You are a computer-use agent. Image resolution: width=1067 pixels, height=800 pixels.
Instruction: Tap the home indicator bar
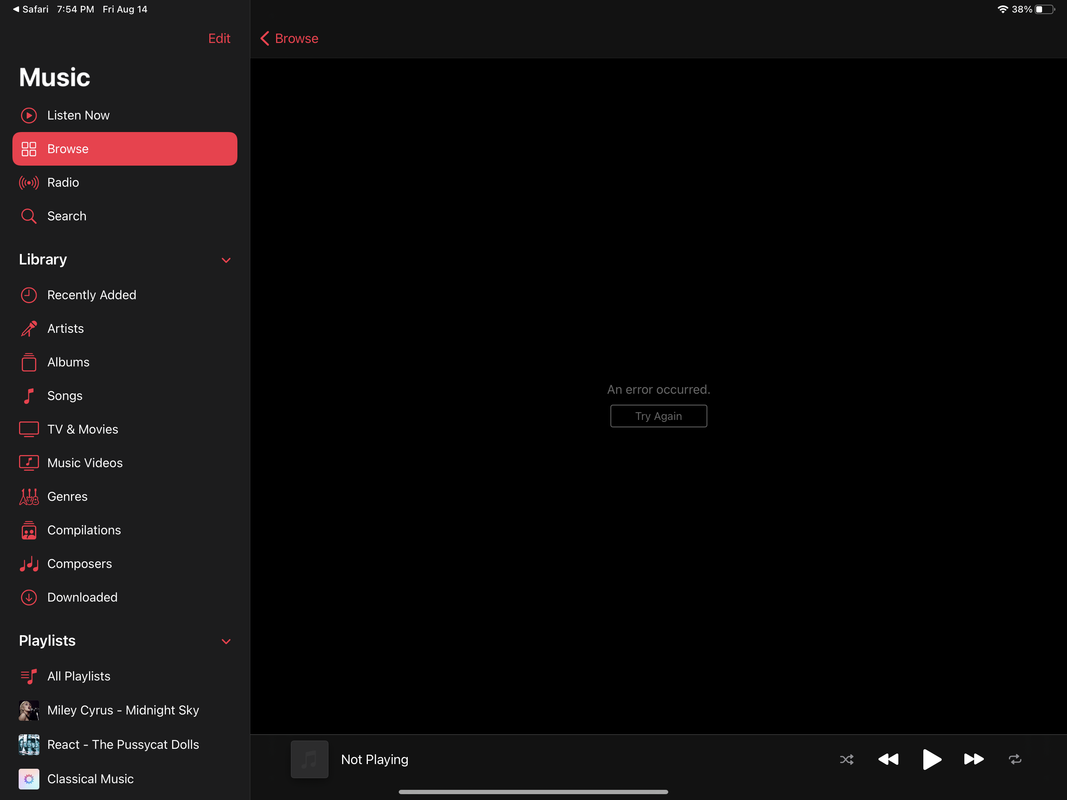(x=534, y=792)
